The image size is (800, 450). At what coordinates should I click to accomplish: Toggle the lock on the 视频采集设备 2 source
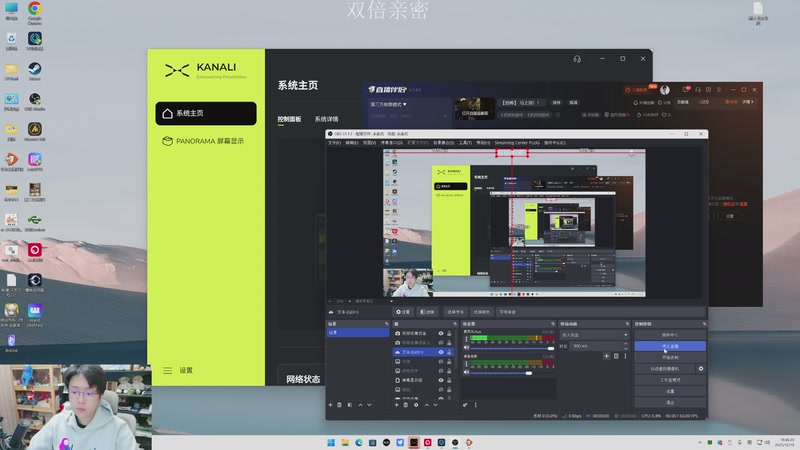(449, 343)
